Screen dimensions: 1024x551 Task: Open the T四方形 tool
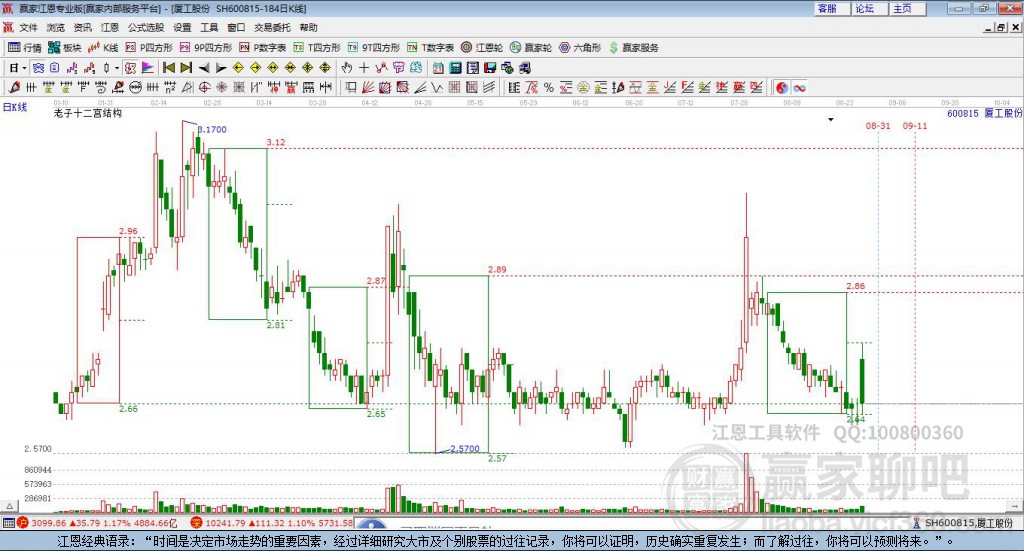click(x=317, y=48)
